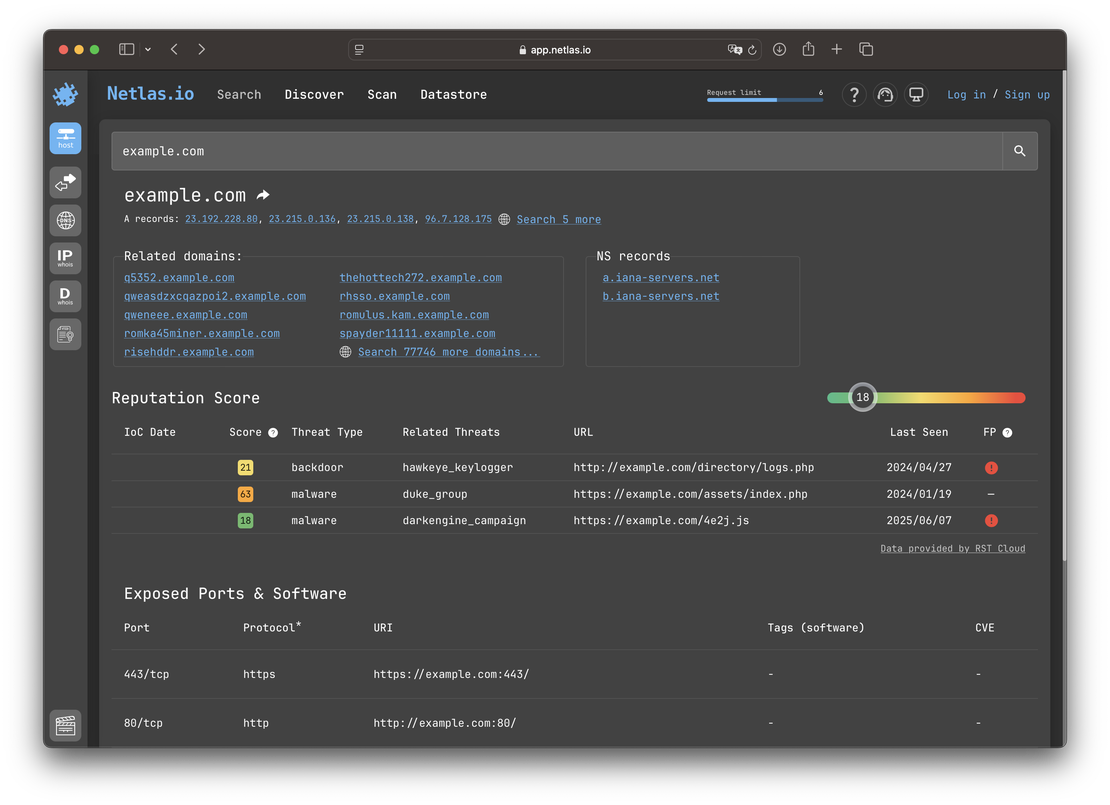Open the Datastore tab

453,94
